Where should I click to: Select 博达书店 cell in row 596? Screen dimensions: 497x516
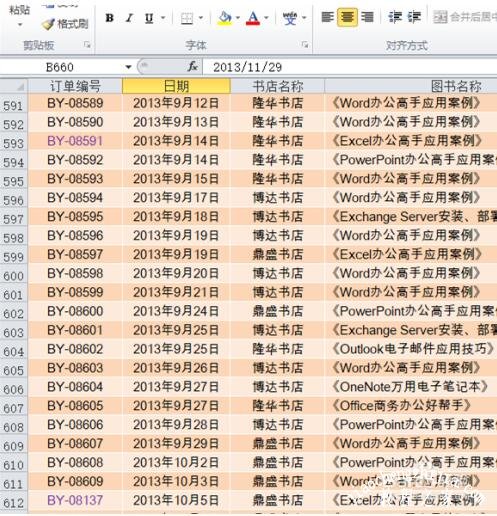pos(277,198)
